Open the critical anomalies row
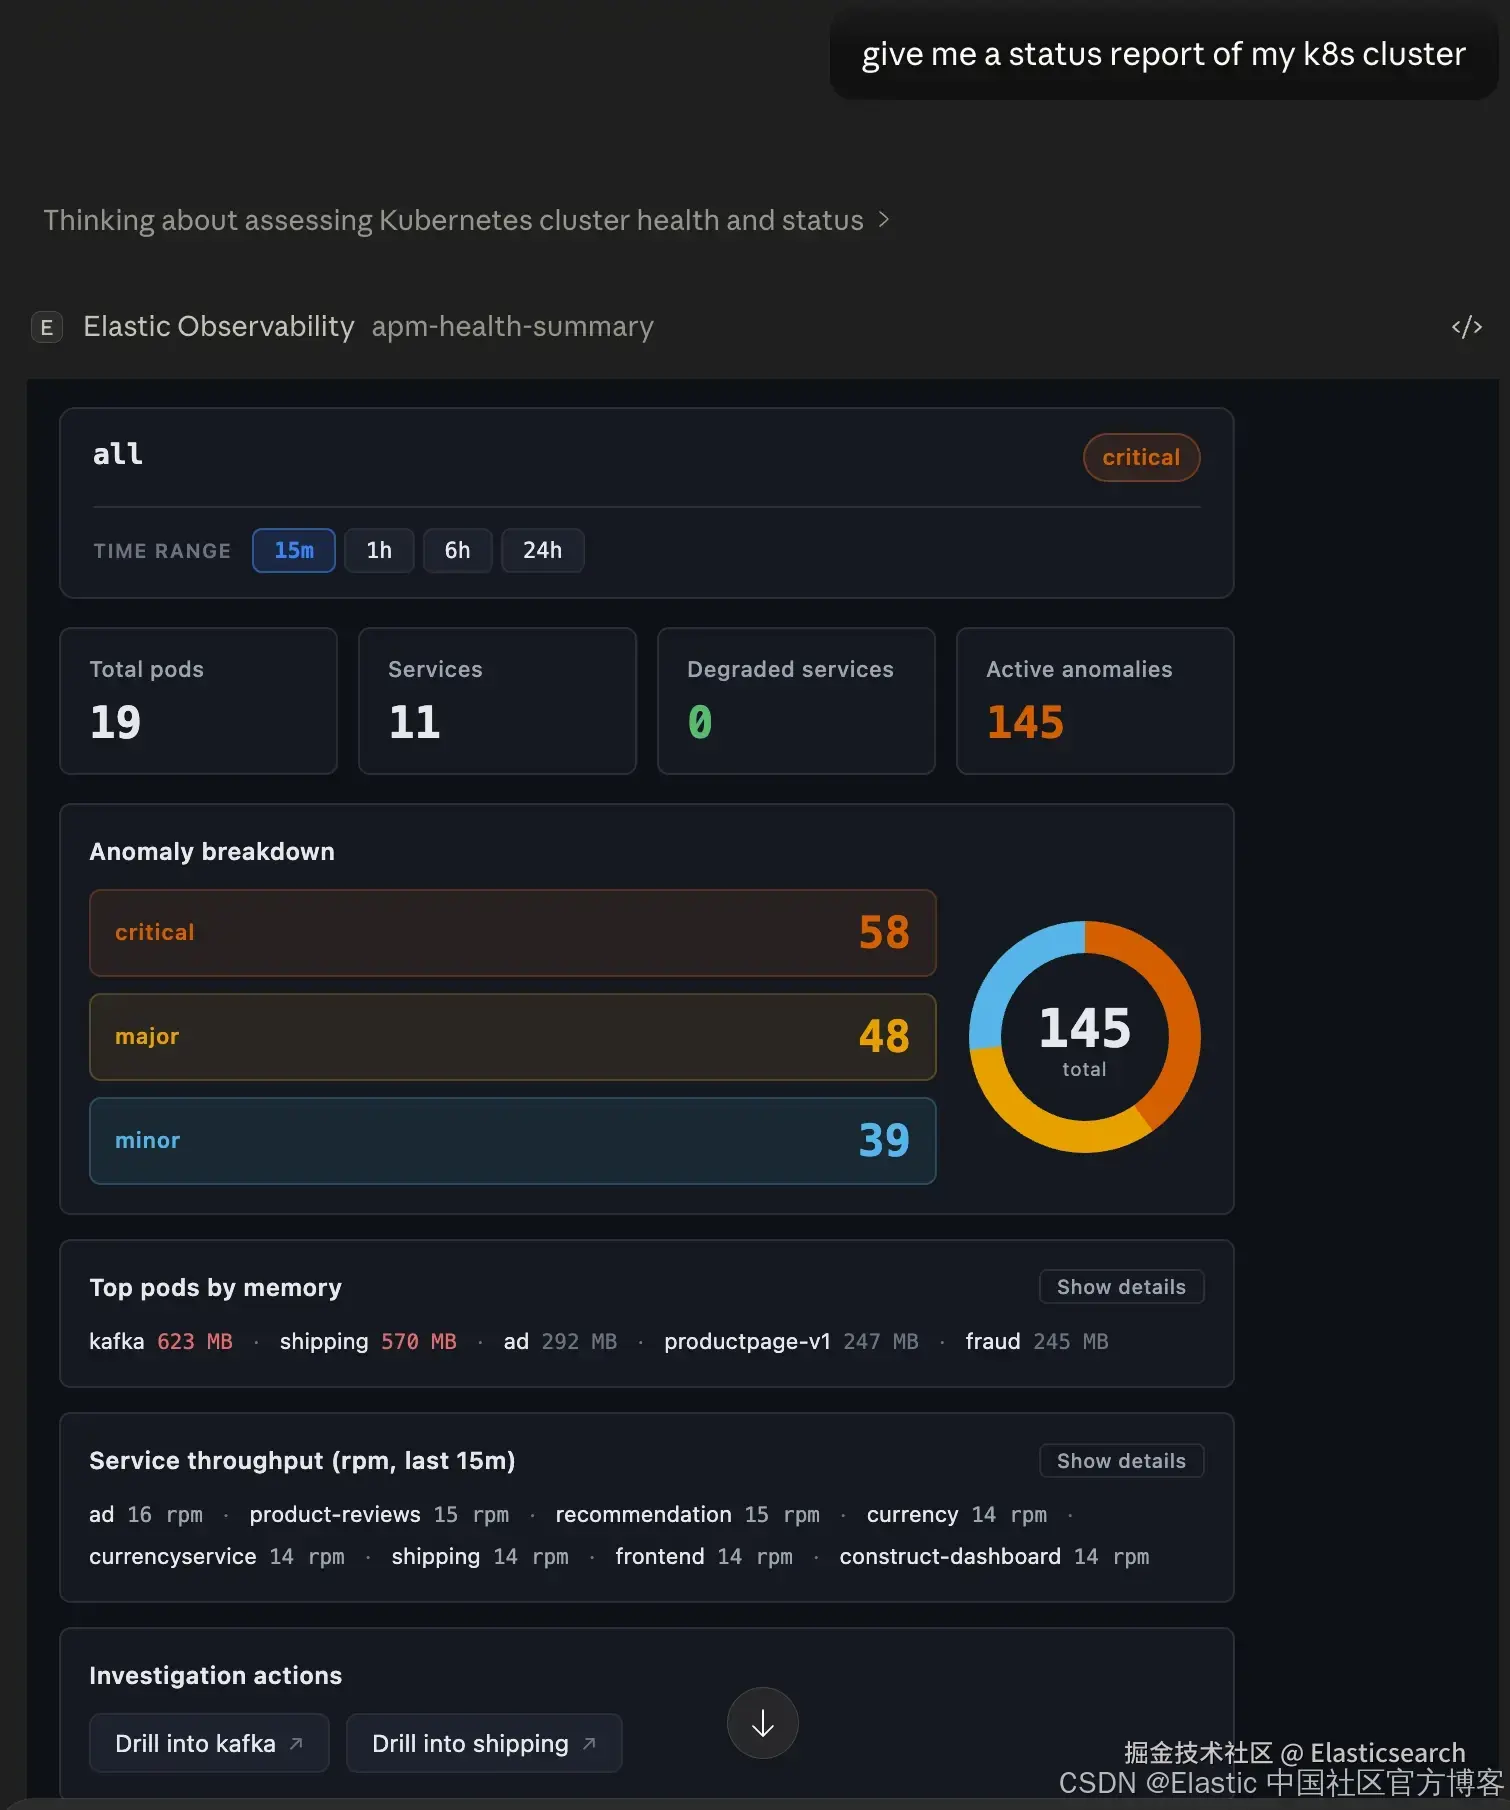The image size is (1510, 1810). [512, 933]
